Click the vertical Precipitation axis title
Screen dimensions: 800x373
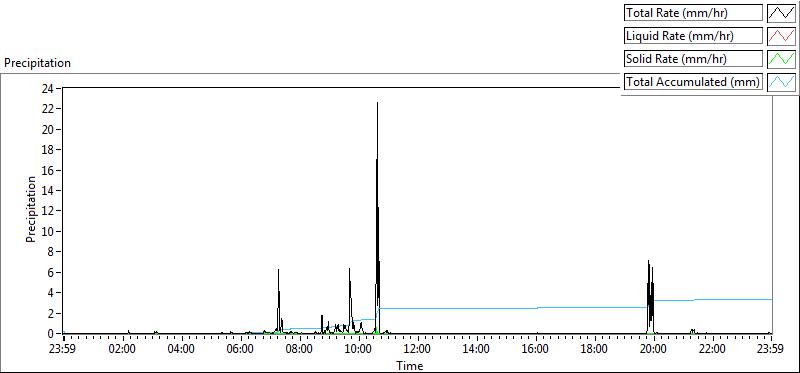31,209
